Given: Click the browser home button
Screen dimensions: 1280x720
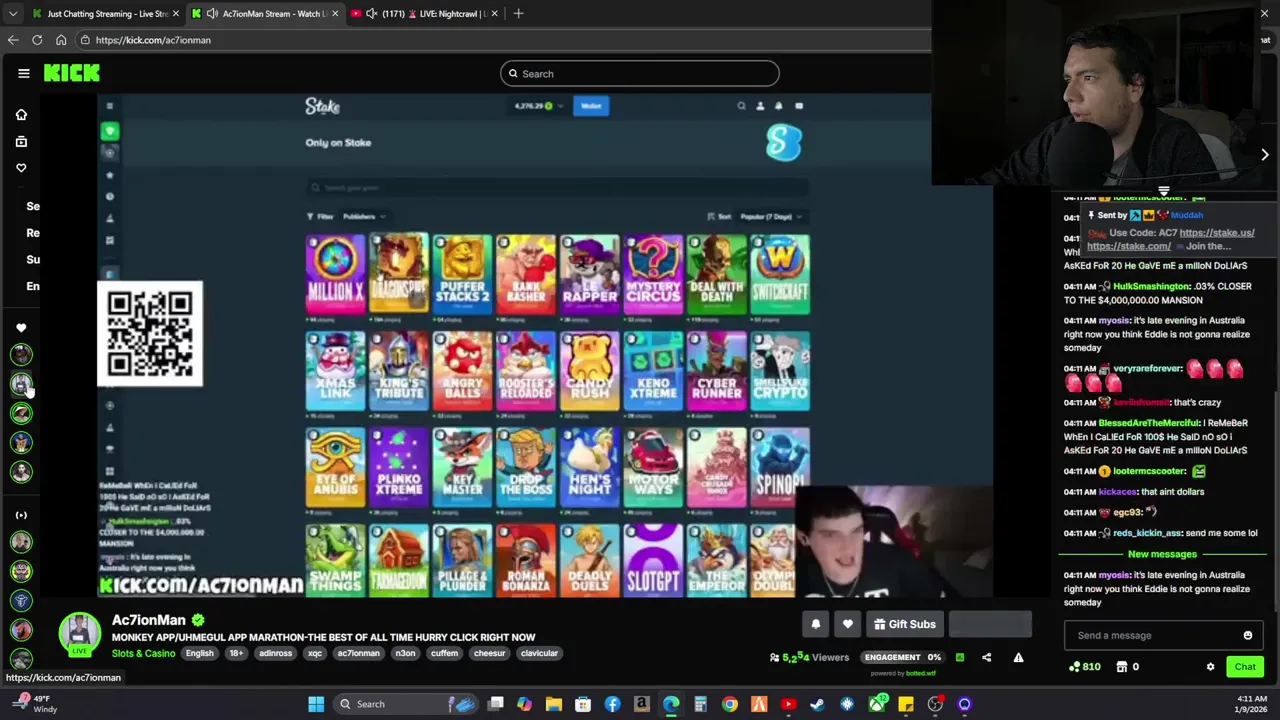Looking at the screenshot, I should click(61, 40).
